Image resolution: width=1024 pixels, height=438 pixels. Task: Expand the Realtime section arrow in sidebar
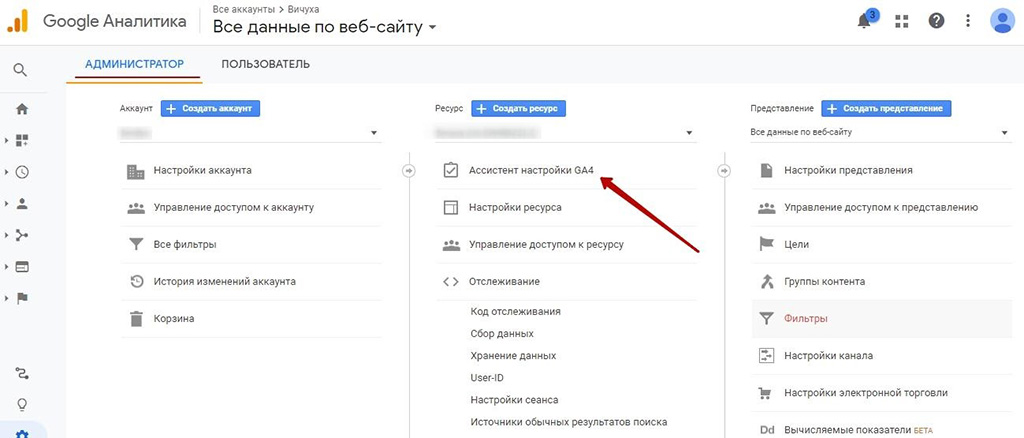pyautogui.click(x=6, y=172)
